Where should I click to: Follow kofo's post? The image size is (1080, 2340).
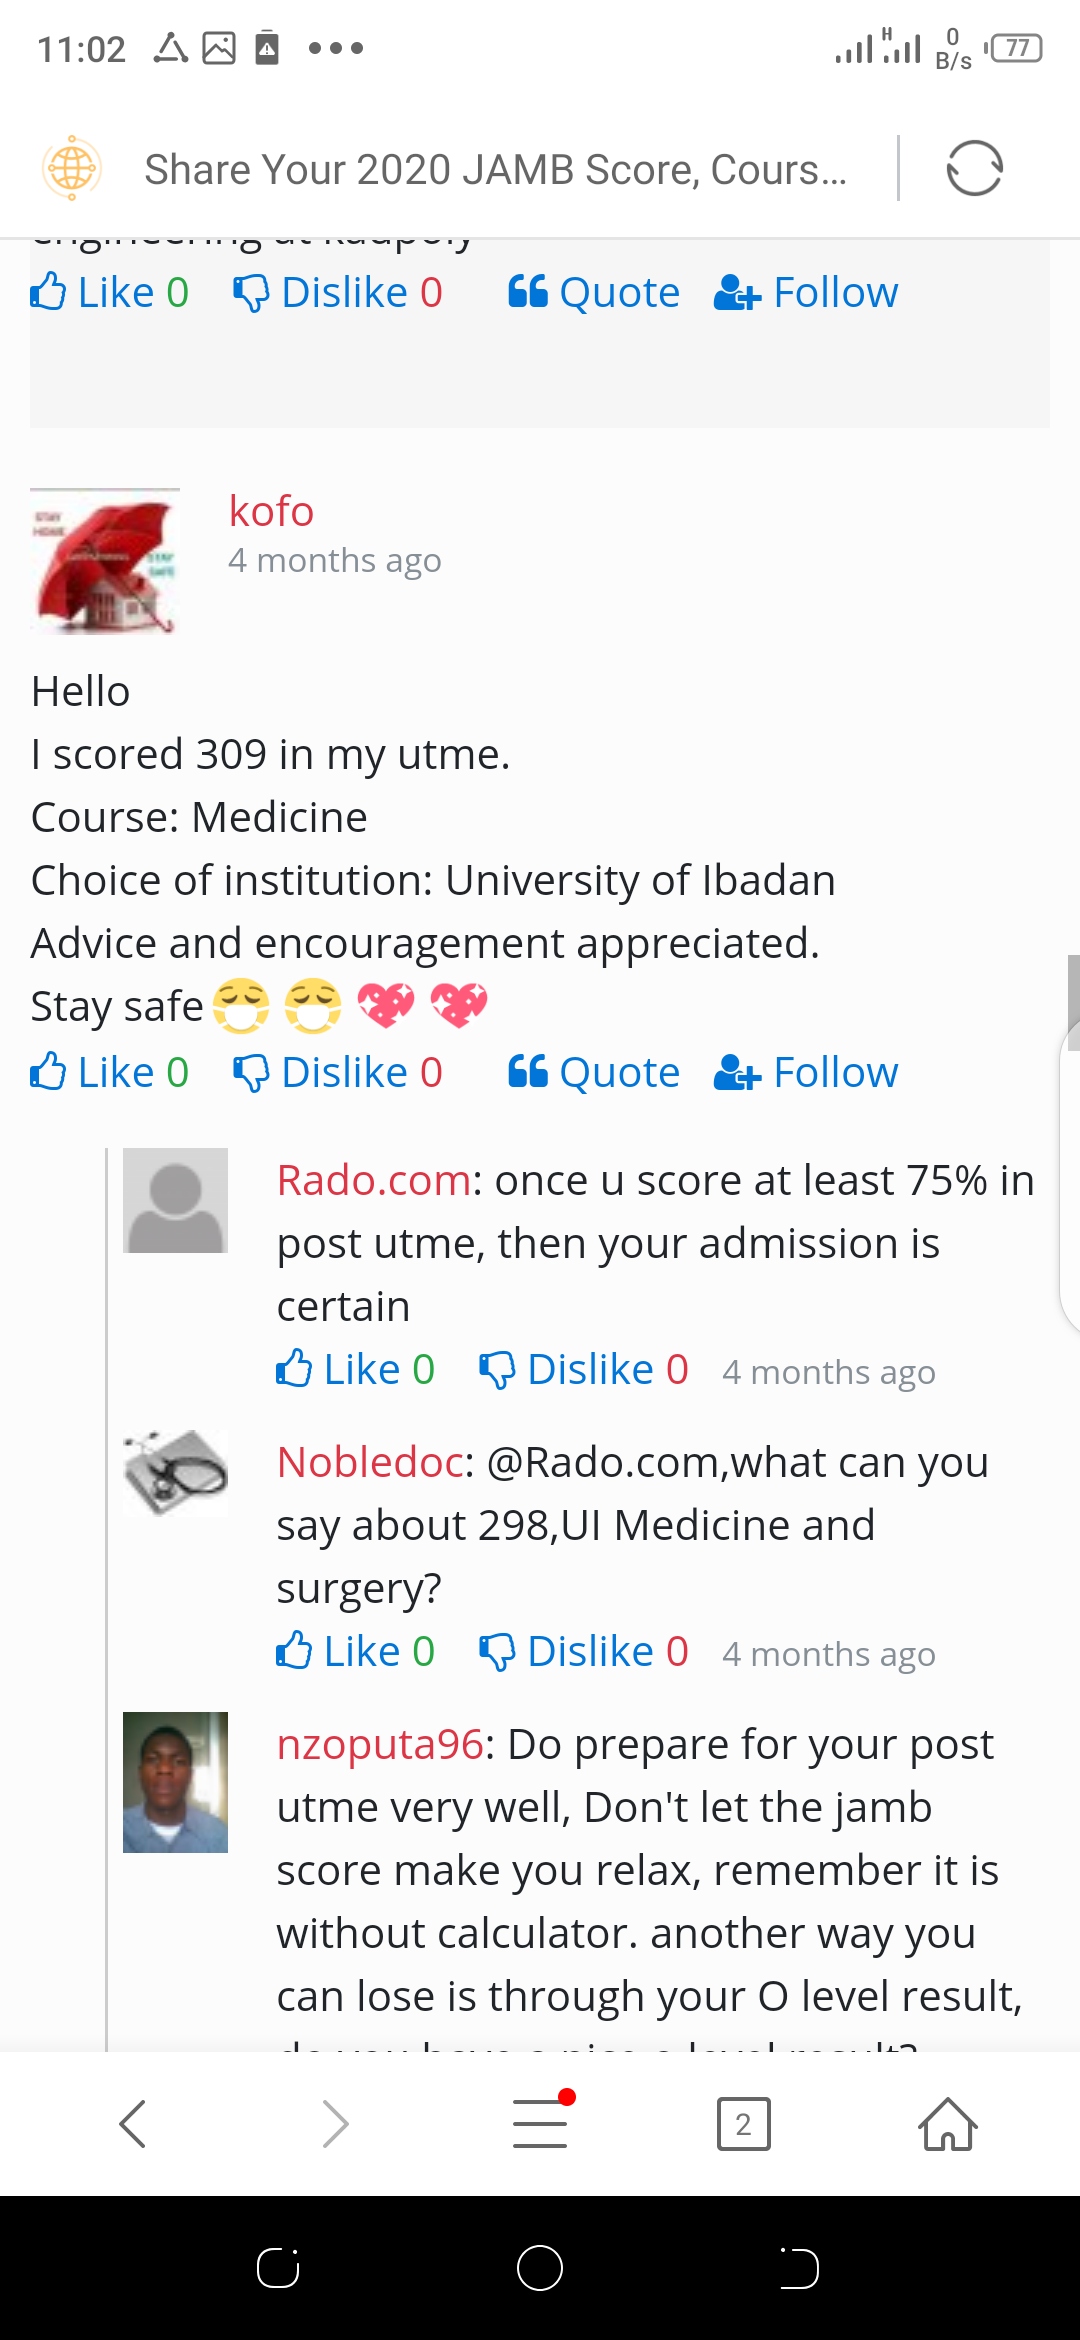806,1073
